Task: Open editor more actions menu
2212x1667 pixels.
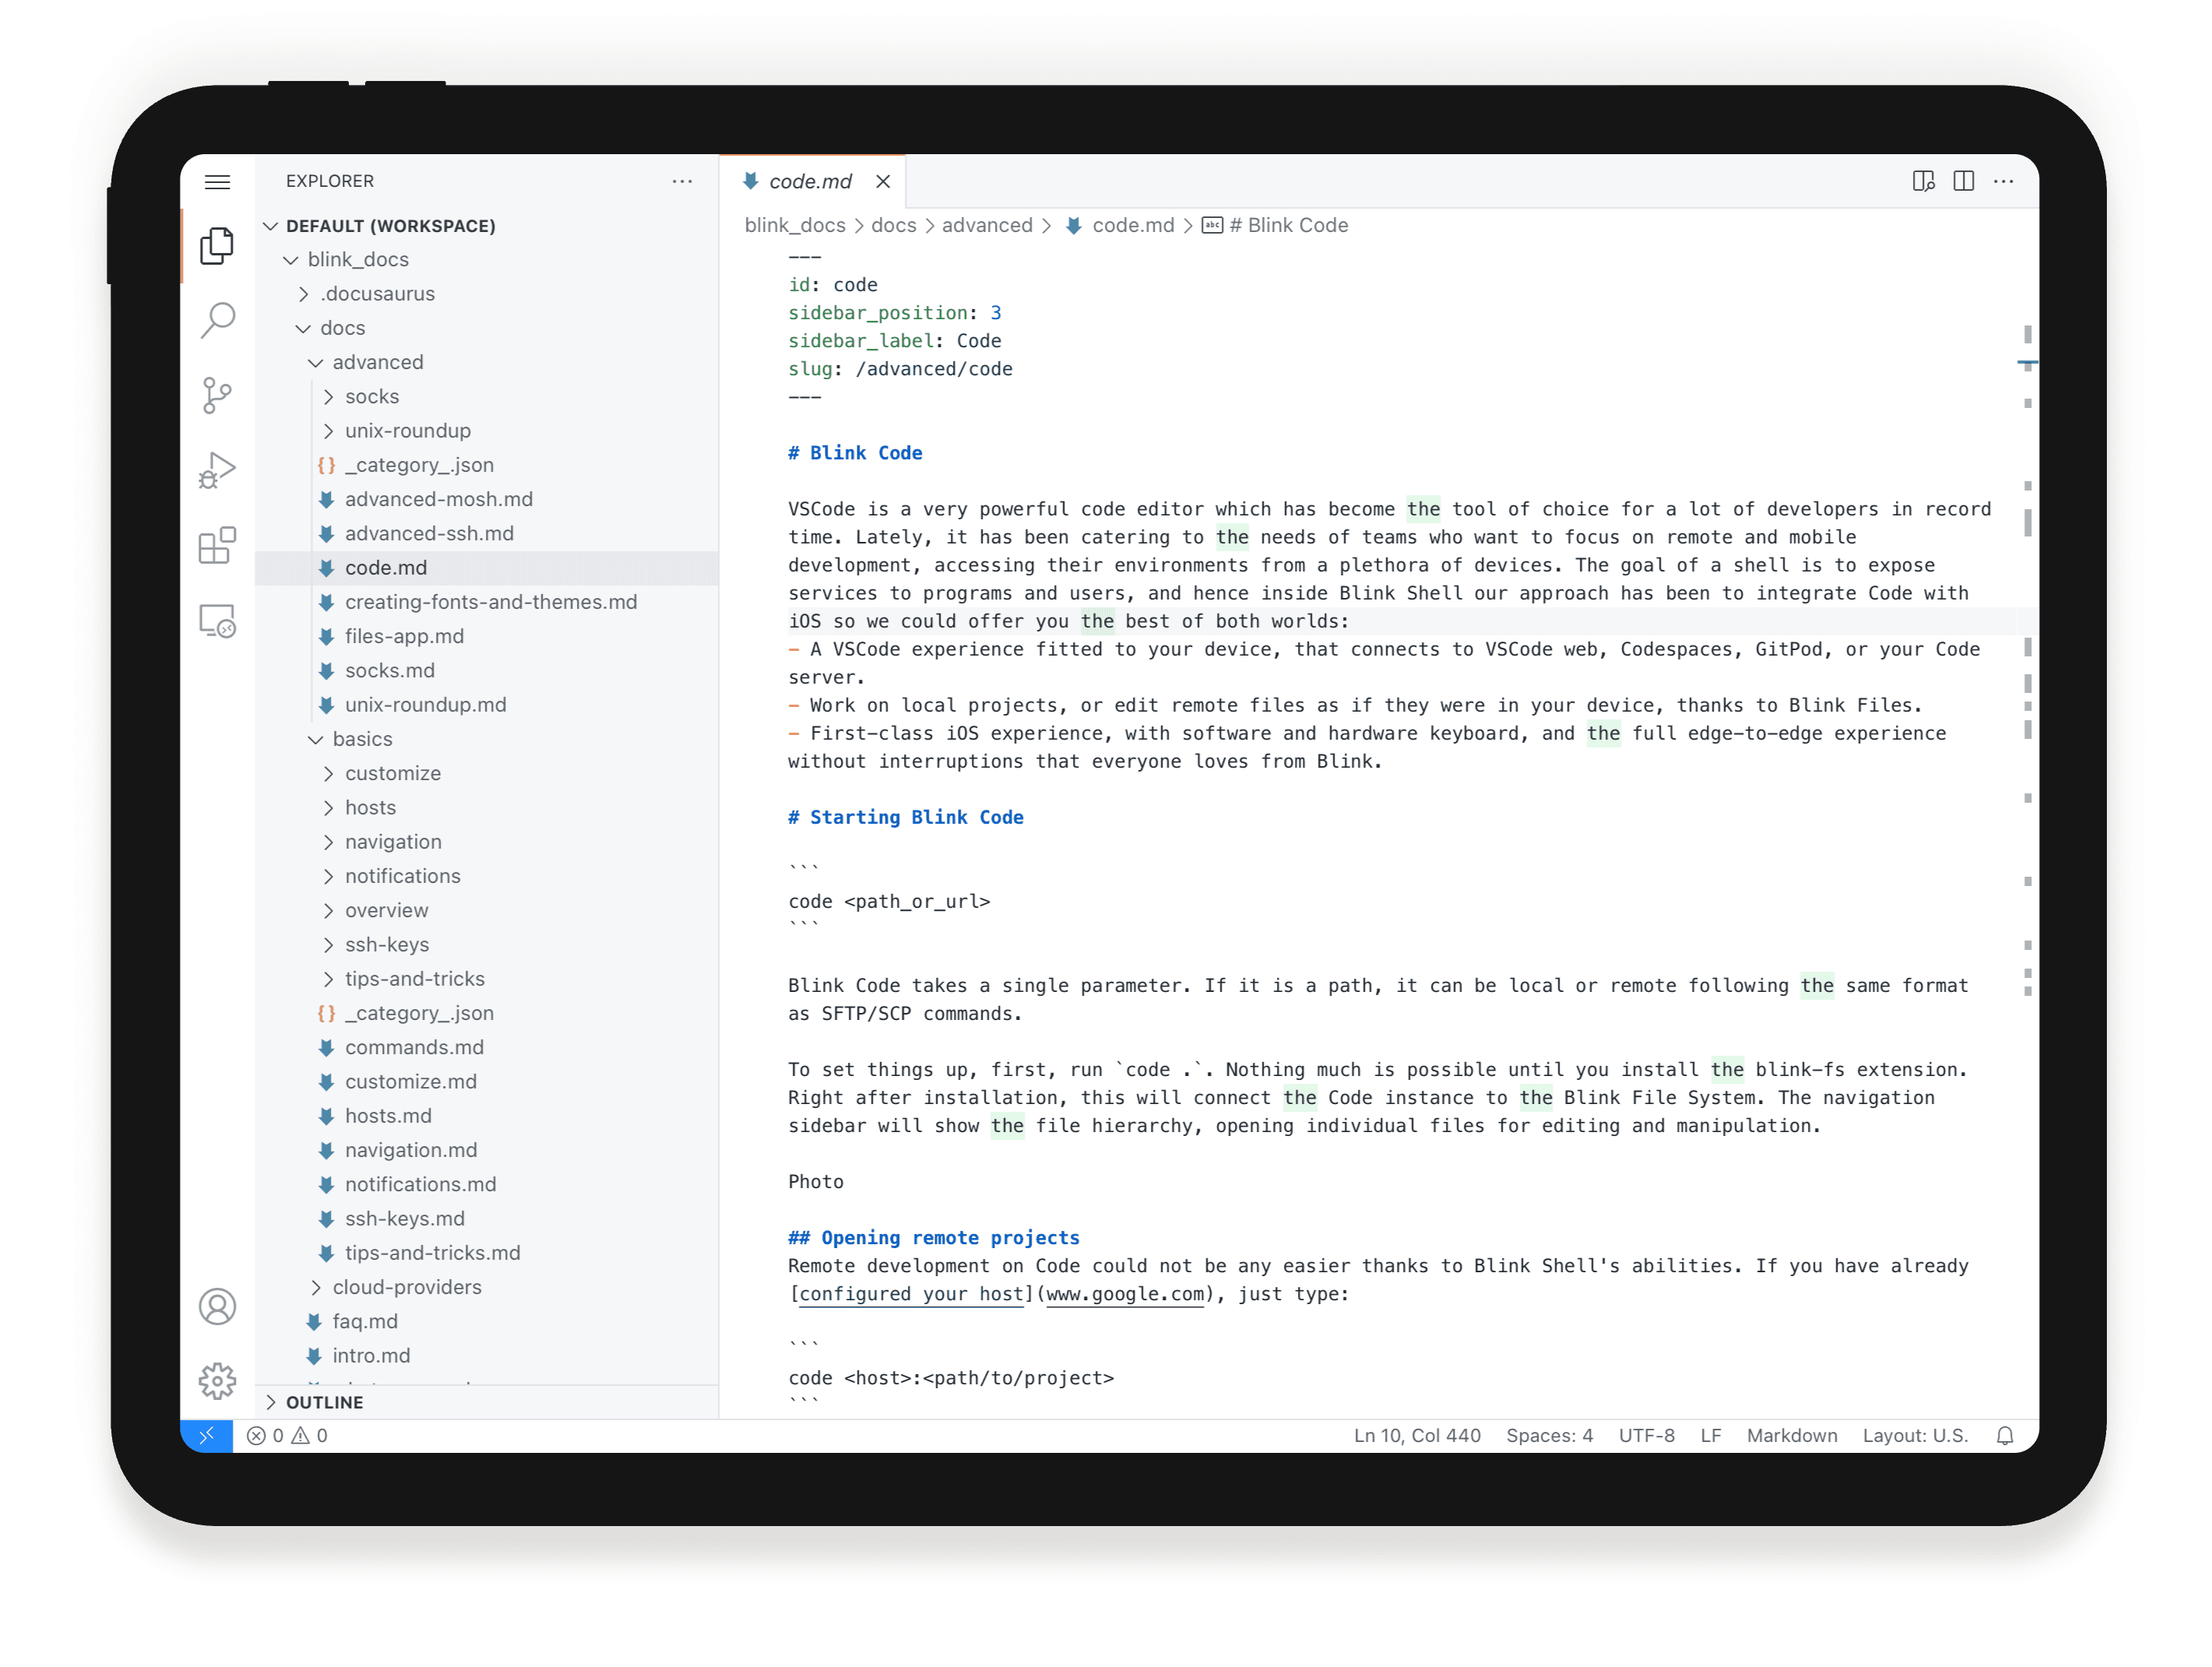Action: [x=2003, y=181]
